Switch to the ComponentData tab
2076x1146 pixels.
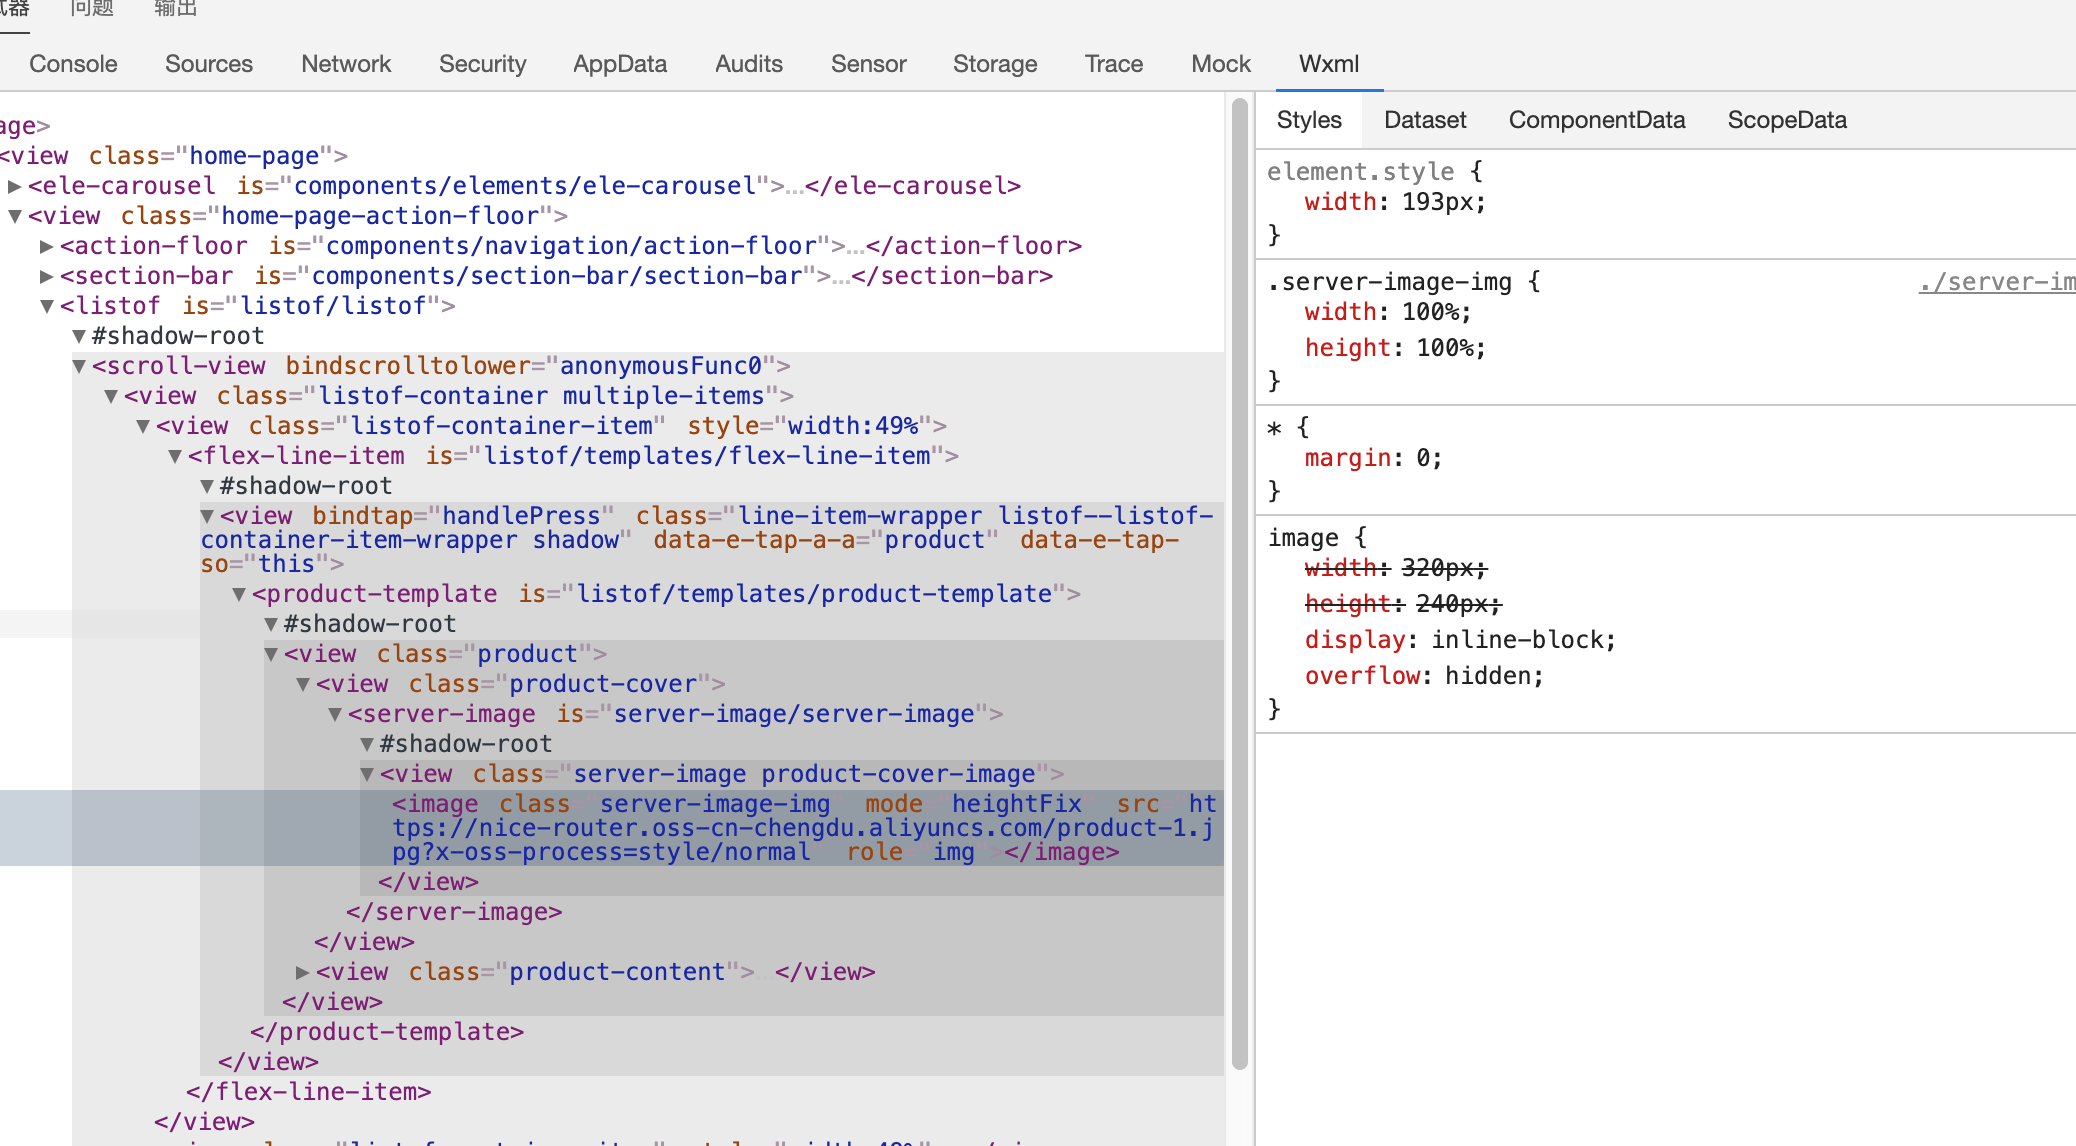(x=1597, y=120)
